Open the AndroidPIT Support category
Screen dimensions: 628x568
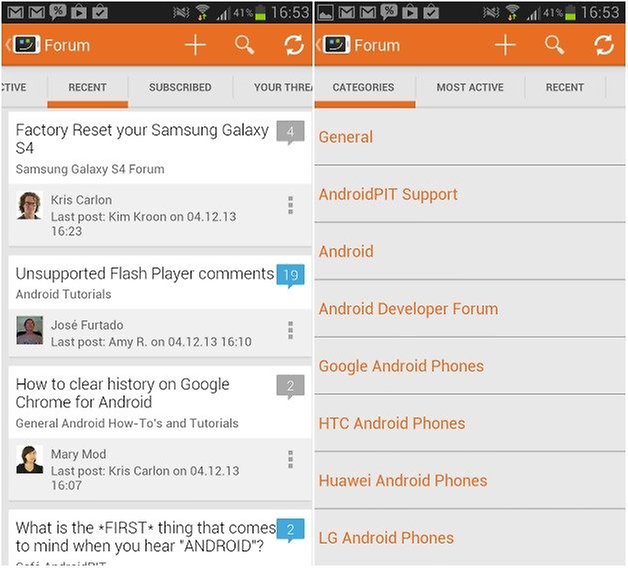point(470,194)
